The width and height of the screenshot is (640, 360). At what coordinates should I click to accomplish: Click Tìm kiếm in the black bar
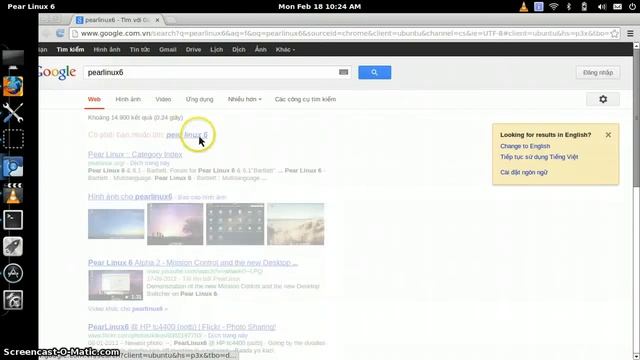click(x=70, y=49)
